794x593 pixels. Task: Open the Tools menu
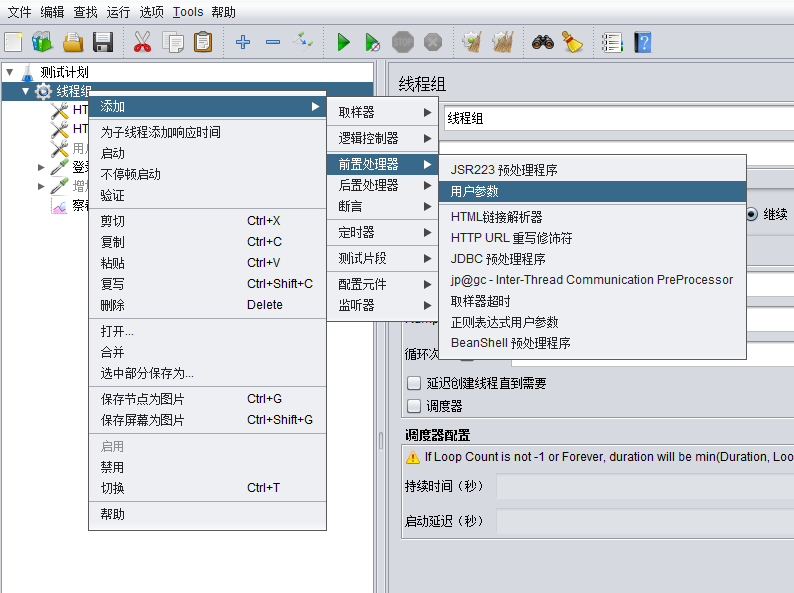click(x=188, y=12)
